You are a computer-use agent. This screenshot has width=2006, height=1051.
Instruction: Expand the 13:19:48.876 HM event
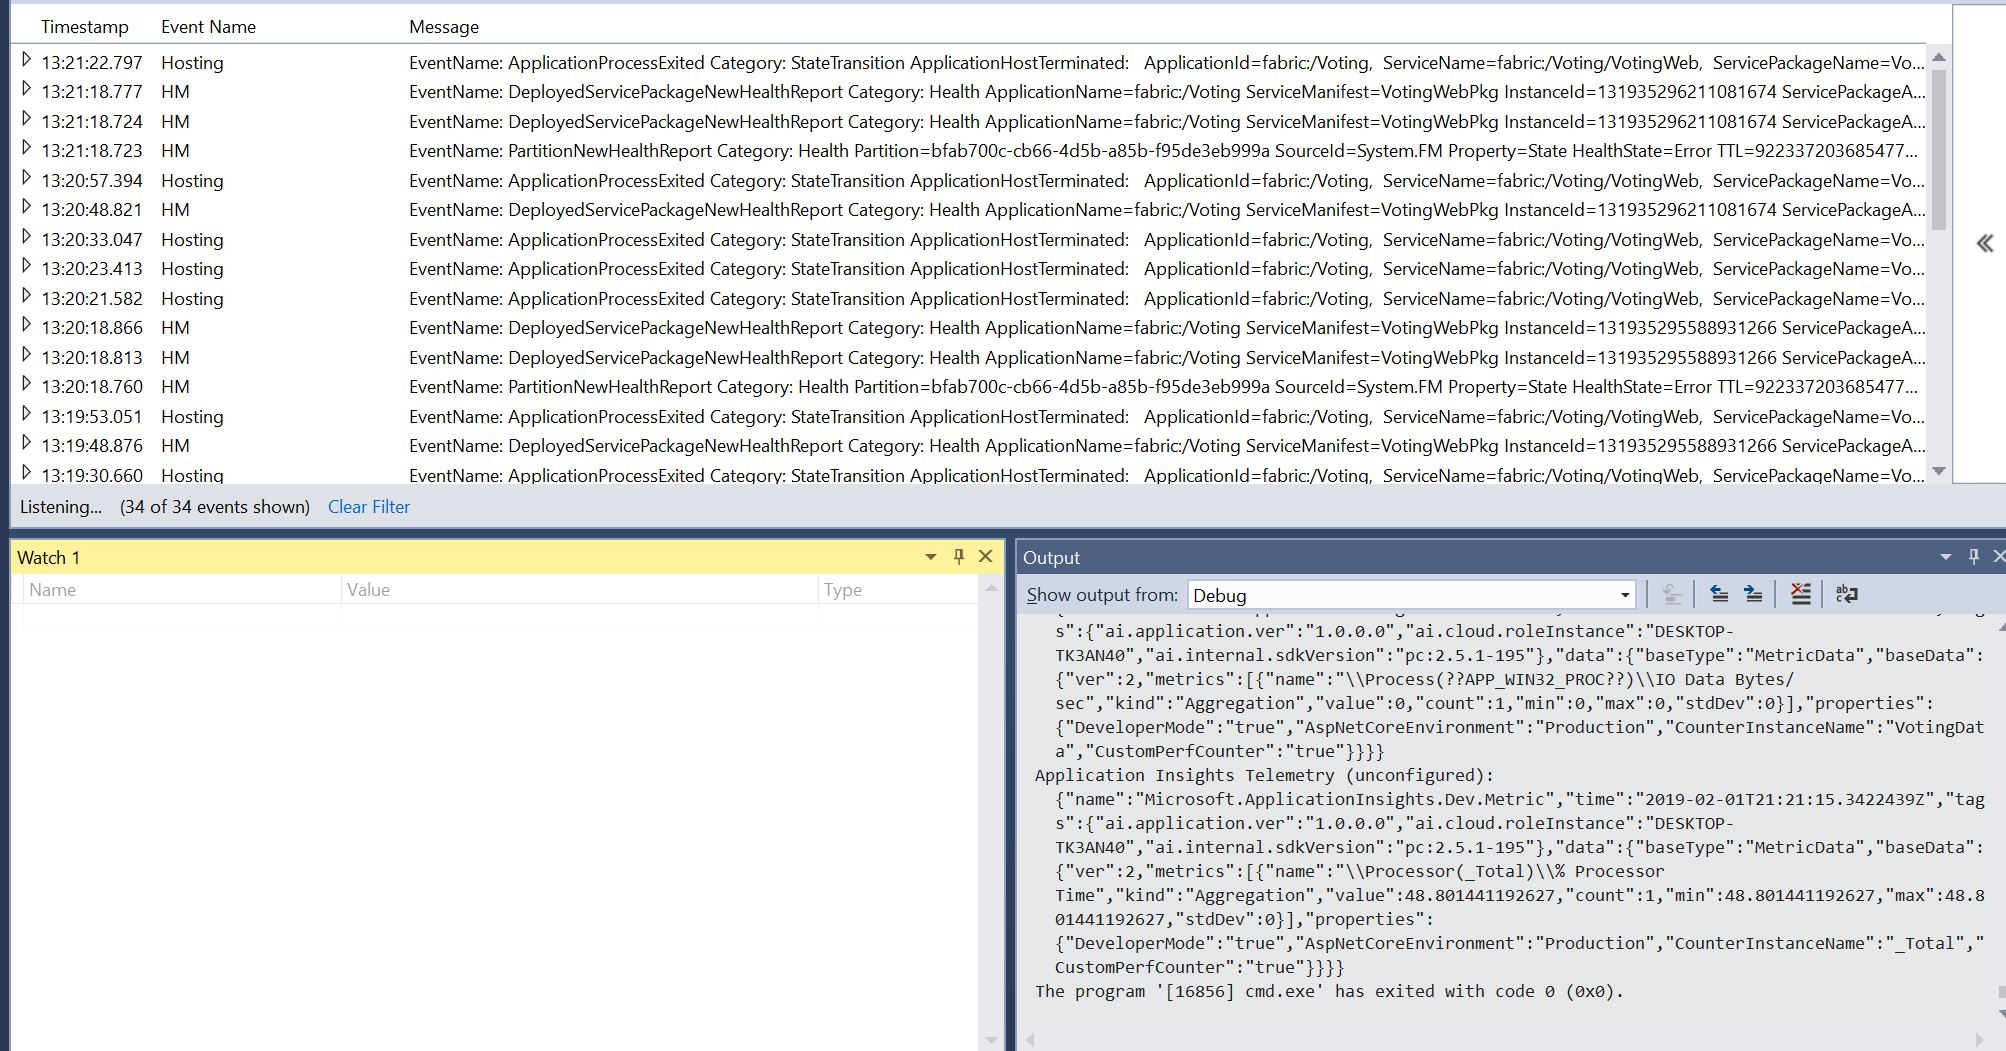pyautogui.click(x=26, y=444)
